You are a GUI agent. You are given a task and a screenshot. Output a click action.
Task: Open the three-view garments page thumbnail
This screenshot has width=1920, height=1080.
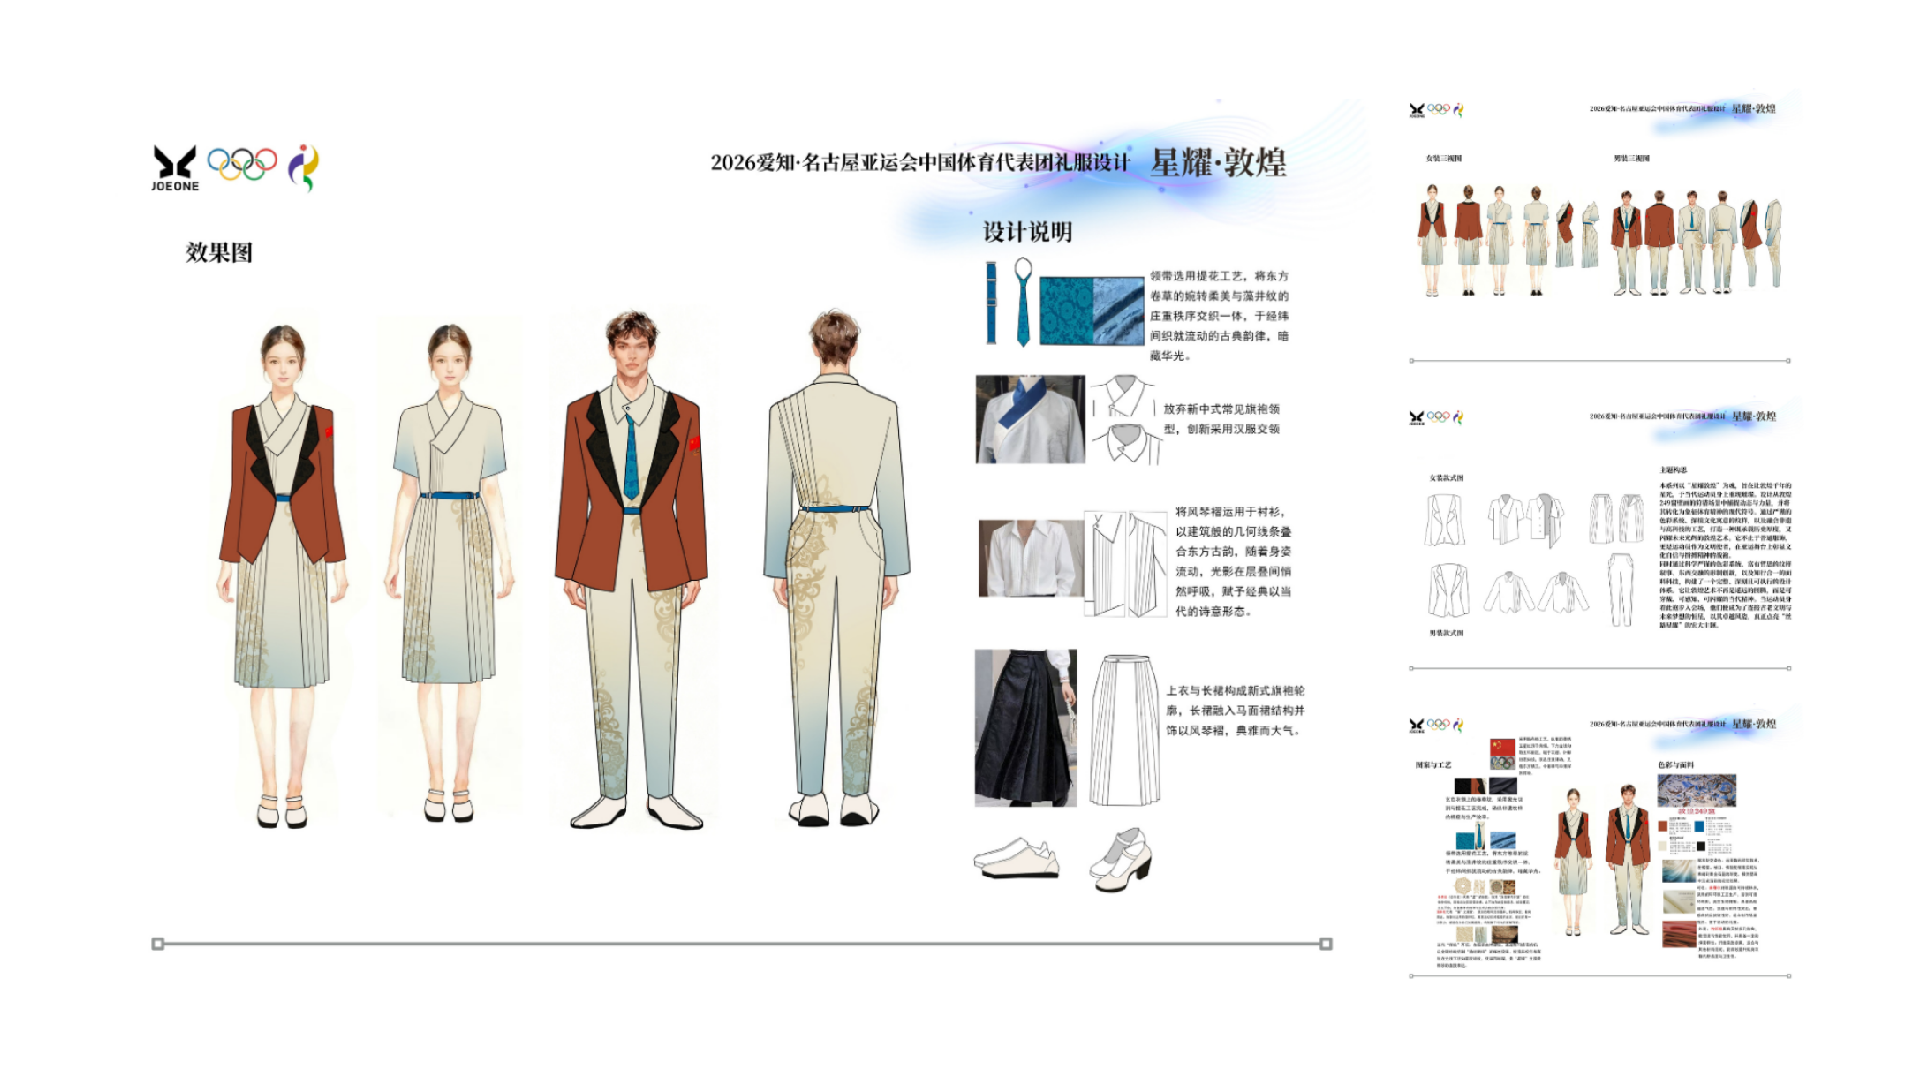pos(1598,232)
